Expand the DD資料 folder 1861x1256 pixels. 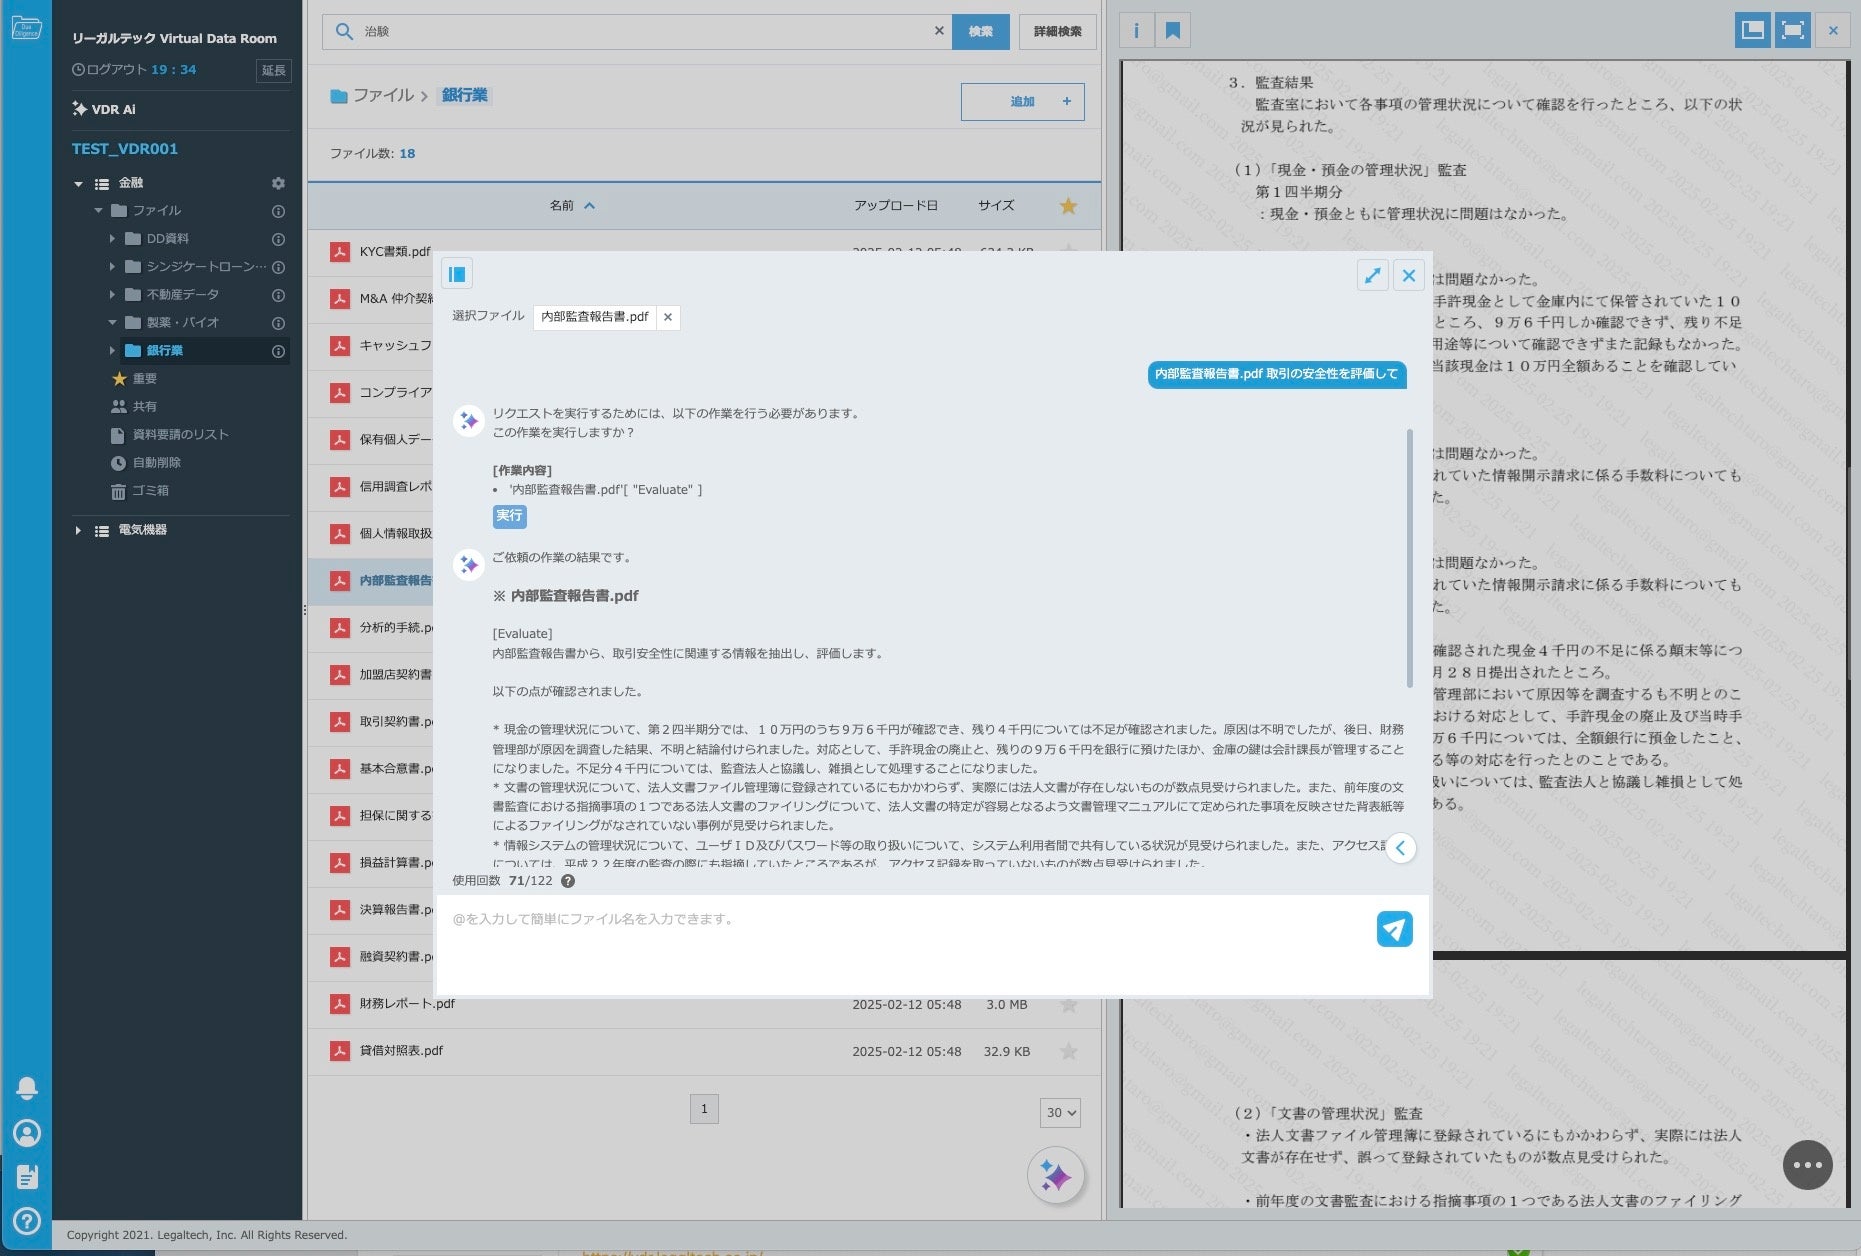112,239
